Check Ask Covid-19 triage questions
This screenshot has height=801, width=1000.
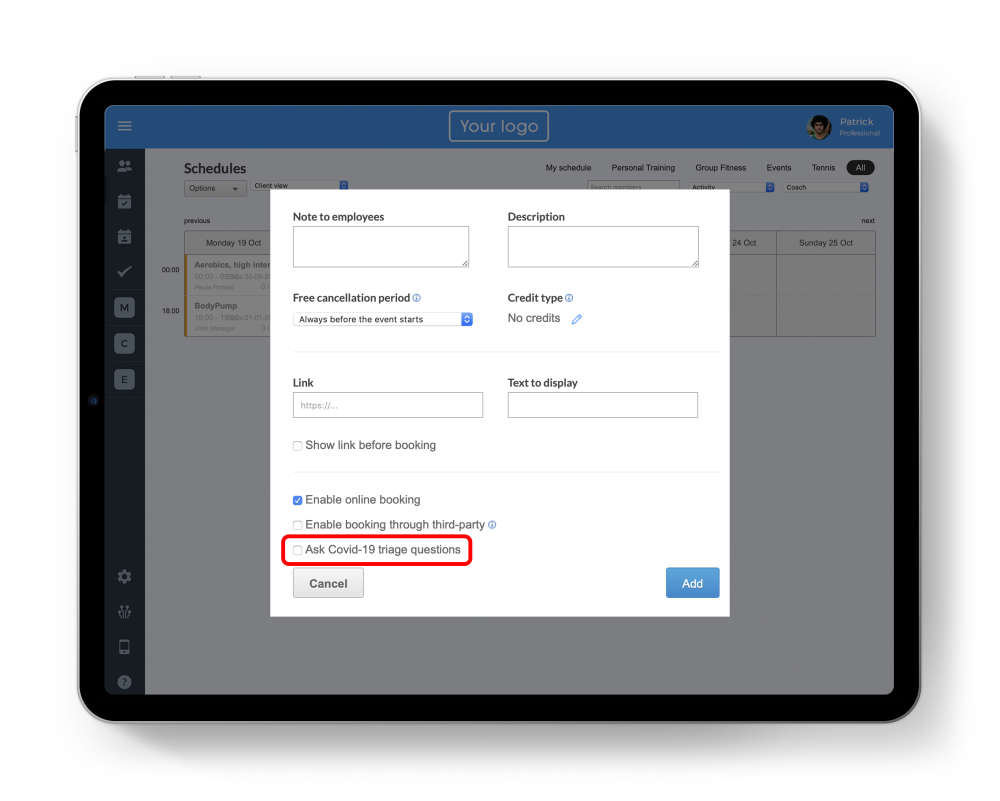[297, 550]
